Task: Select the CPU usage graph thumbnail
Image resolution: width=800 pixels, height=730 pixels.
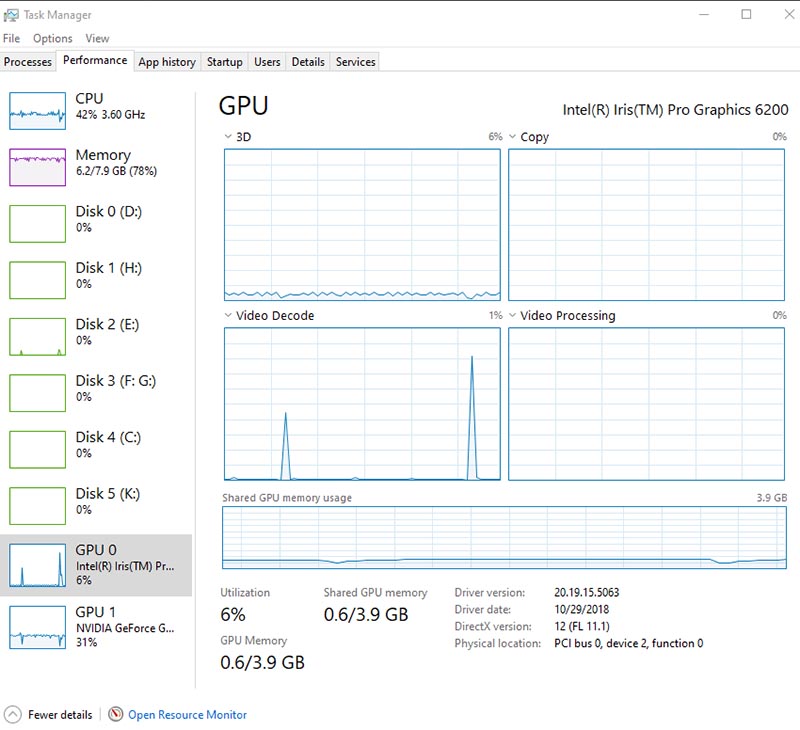Action: click(38, 111)
